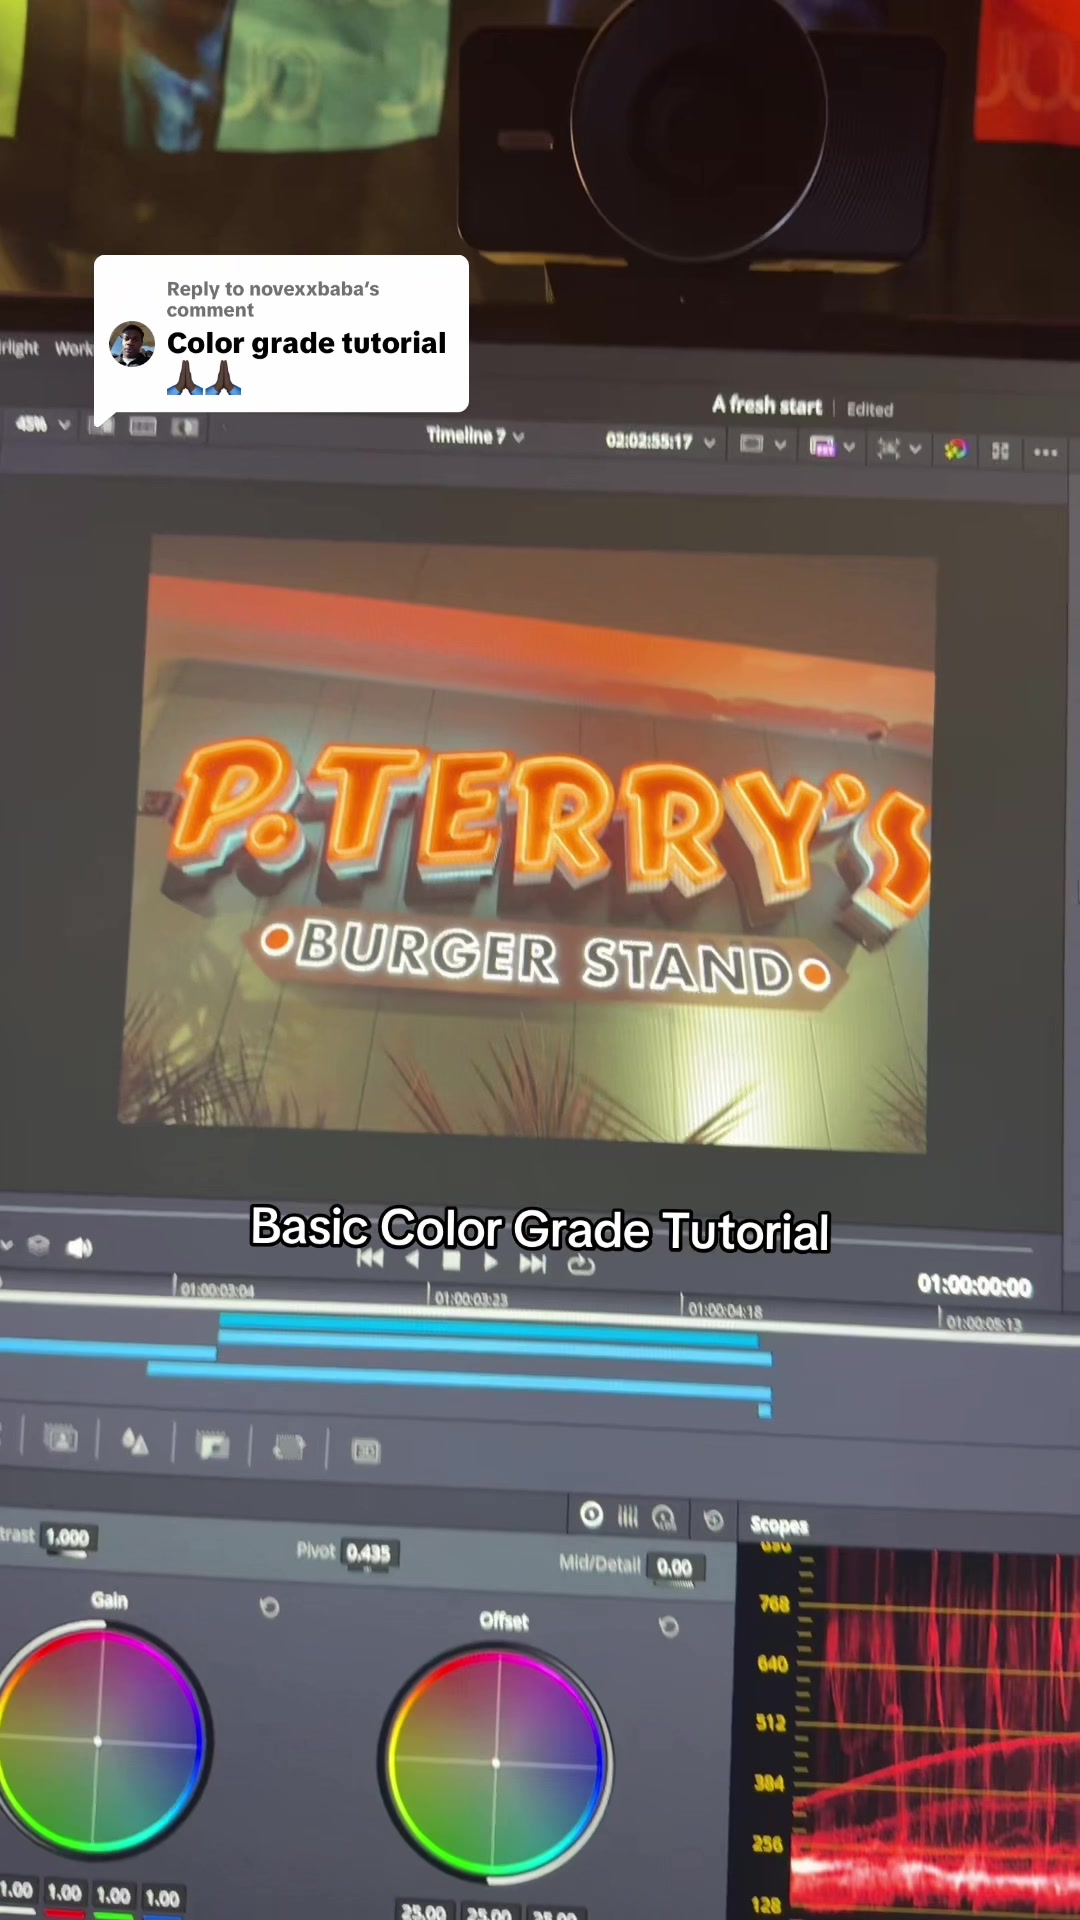Open the Key palette icon in color toolbar

click(213, 1445)
